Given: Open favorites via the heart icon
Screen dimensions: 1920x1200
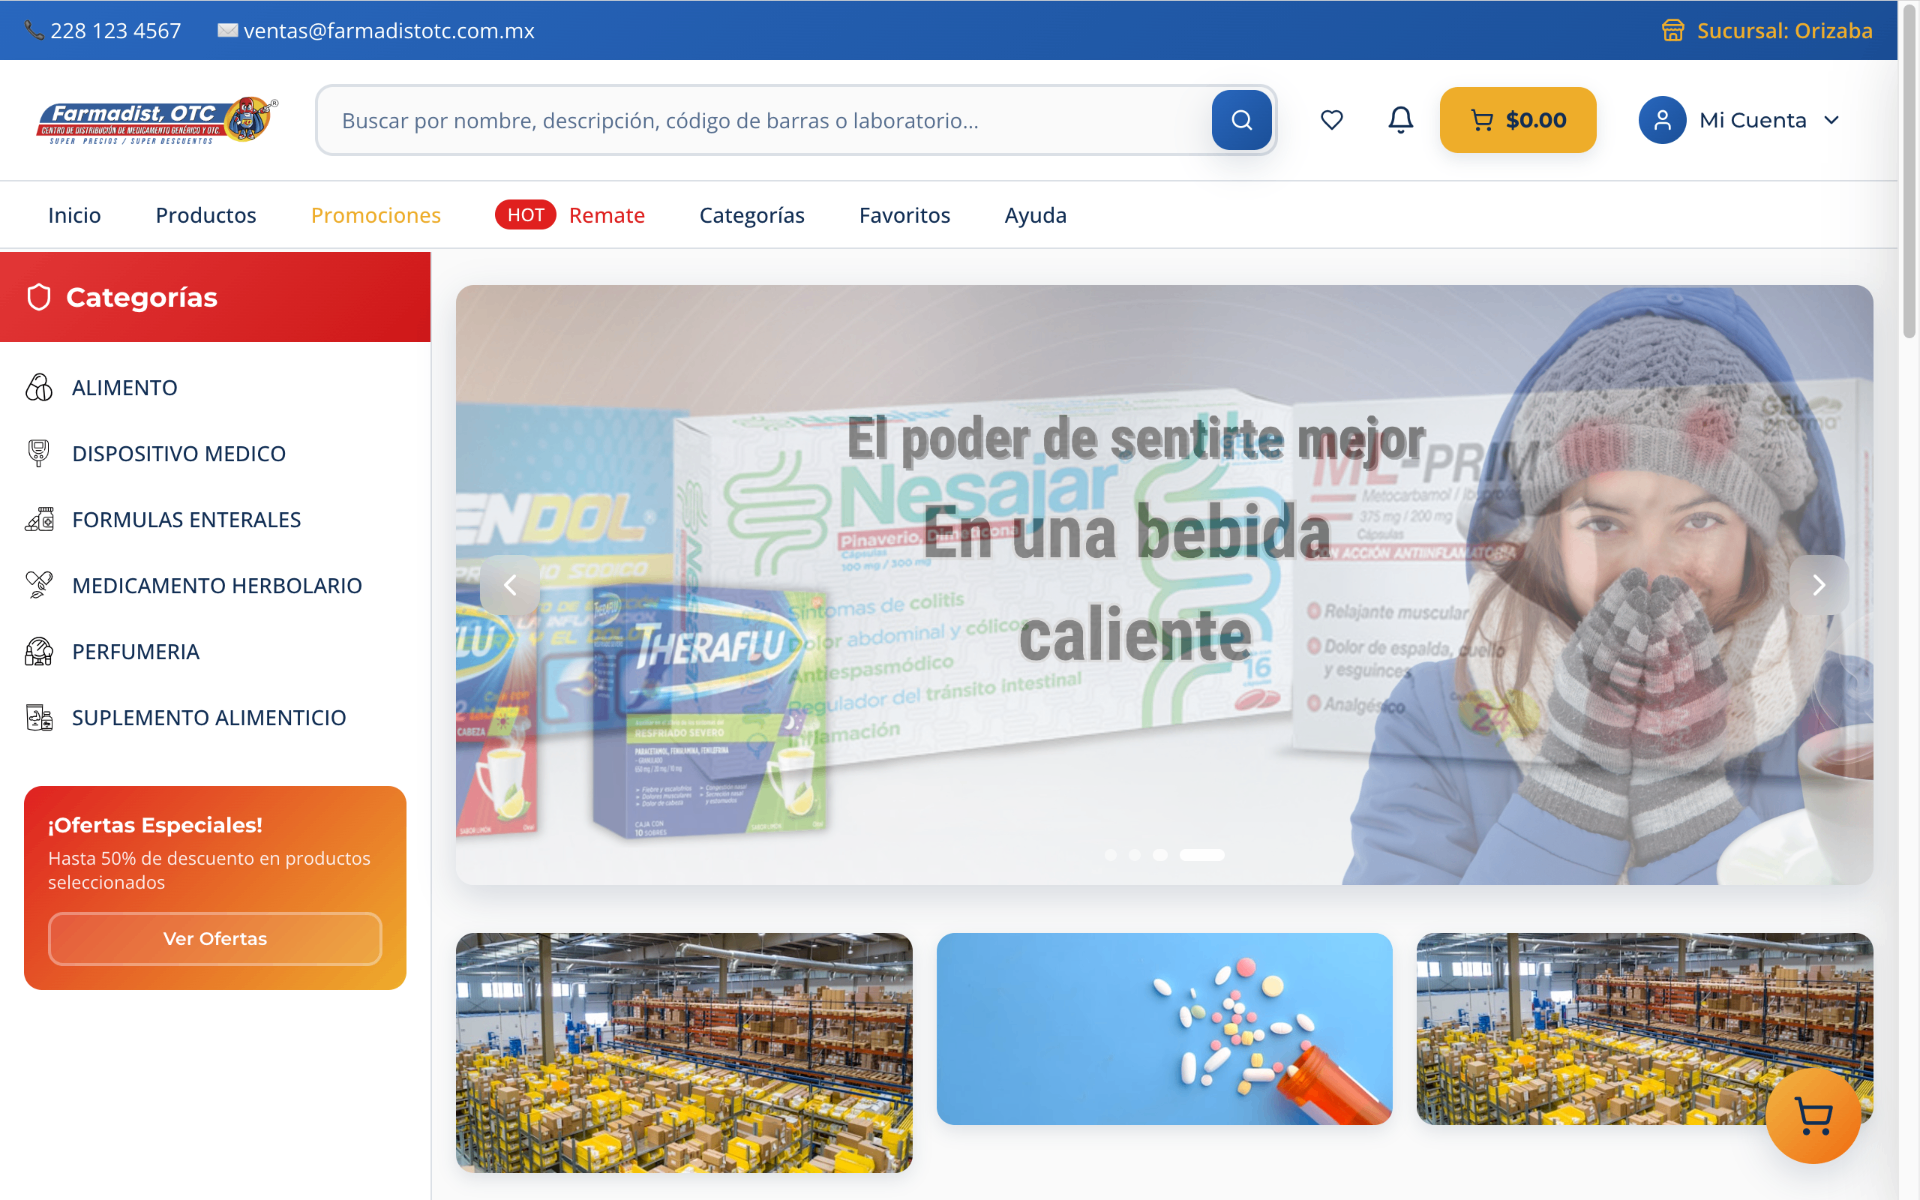Looking at the screenshot, I should coord(1331,120).
